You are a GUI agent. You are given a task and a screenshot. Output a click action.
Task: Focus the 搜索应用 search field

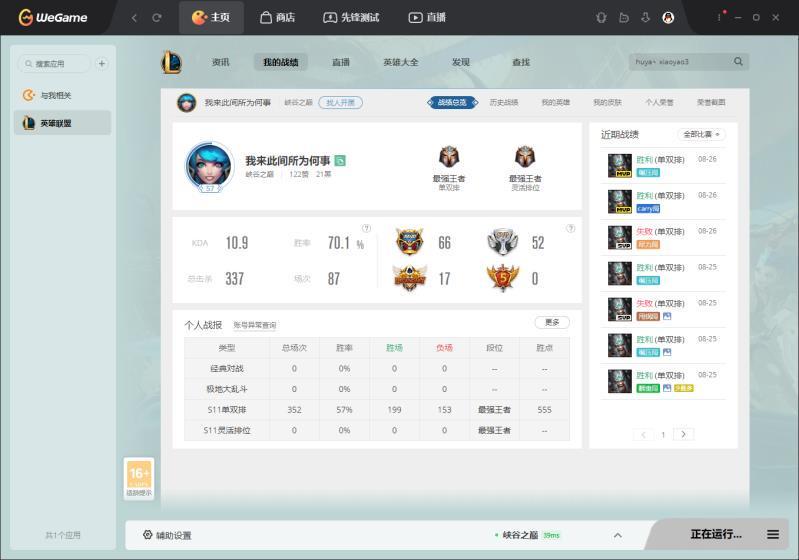(x=54, y=64)
